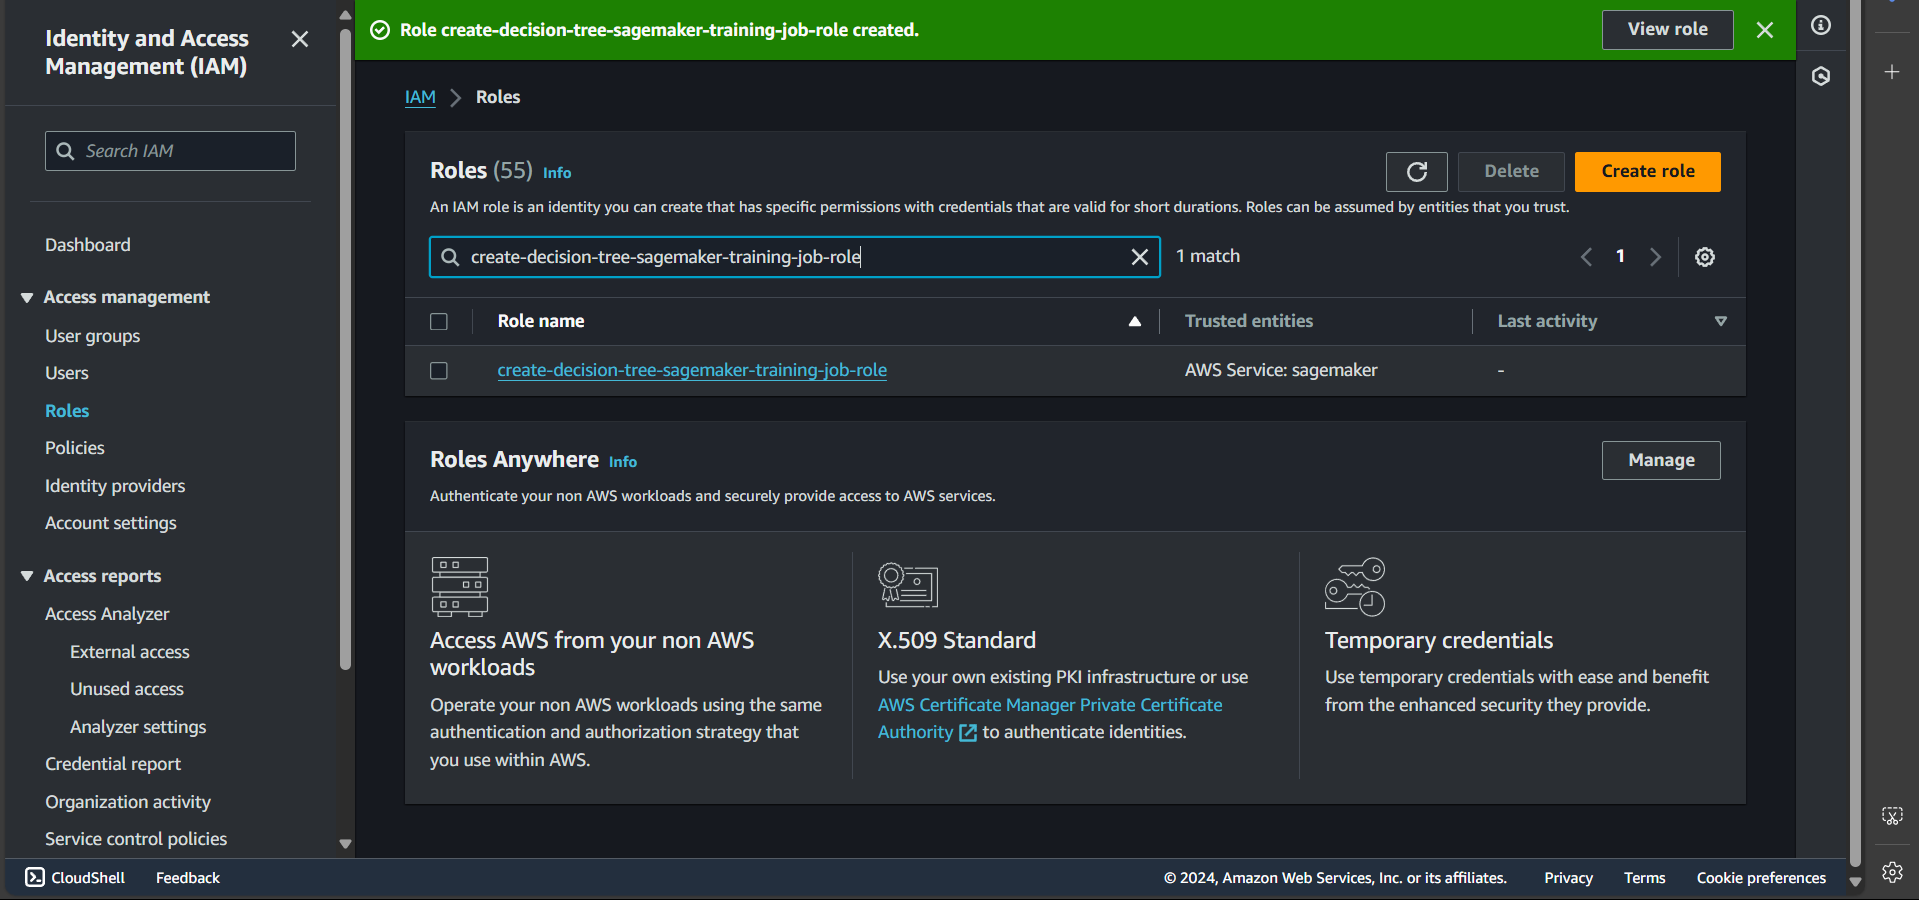Image resolution: width=1919 pixels, height=900 pixels.
Task: Open CloudShell from the footer
Action: tap(76, 877)
